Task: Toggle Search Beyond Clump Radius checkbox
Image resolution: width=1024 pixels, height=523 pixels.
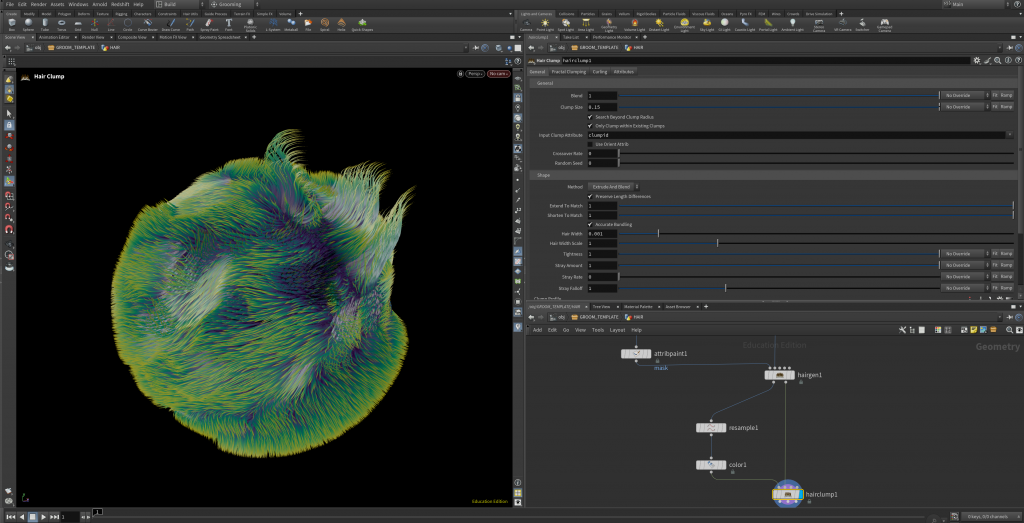Action: (590, 117)
